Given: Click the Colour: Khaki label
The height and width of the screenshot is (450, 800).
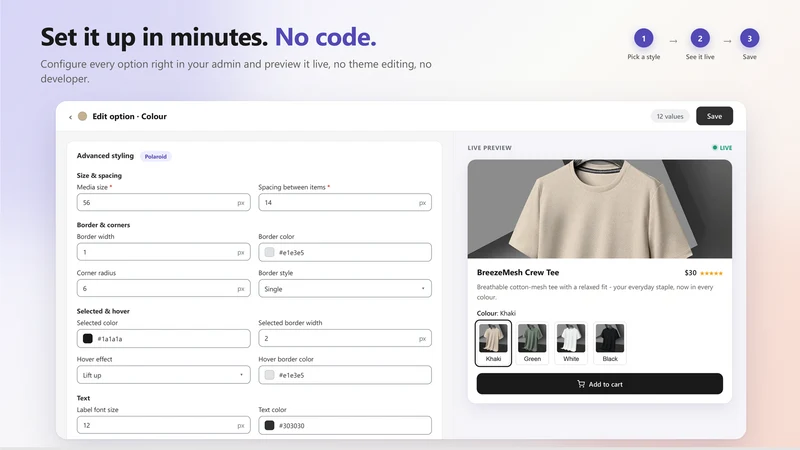Looking at the screenshot, I should (496, 313).
